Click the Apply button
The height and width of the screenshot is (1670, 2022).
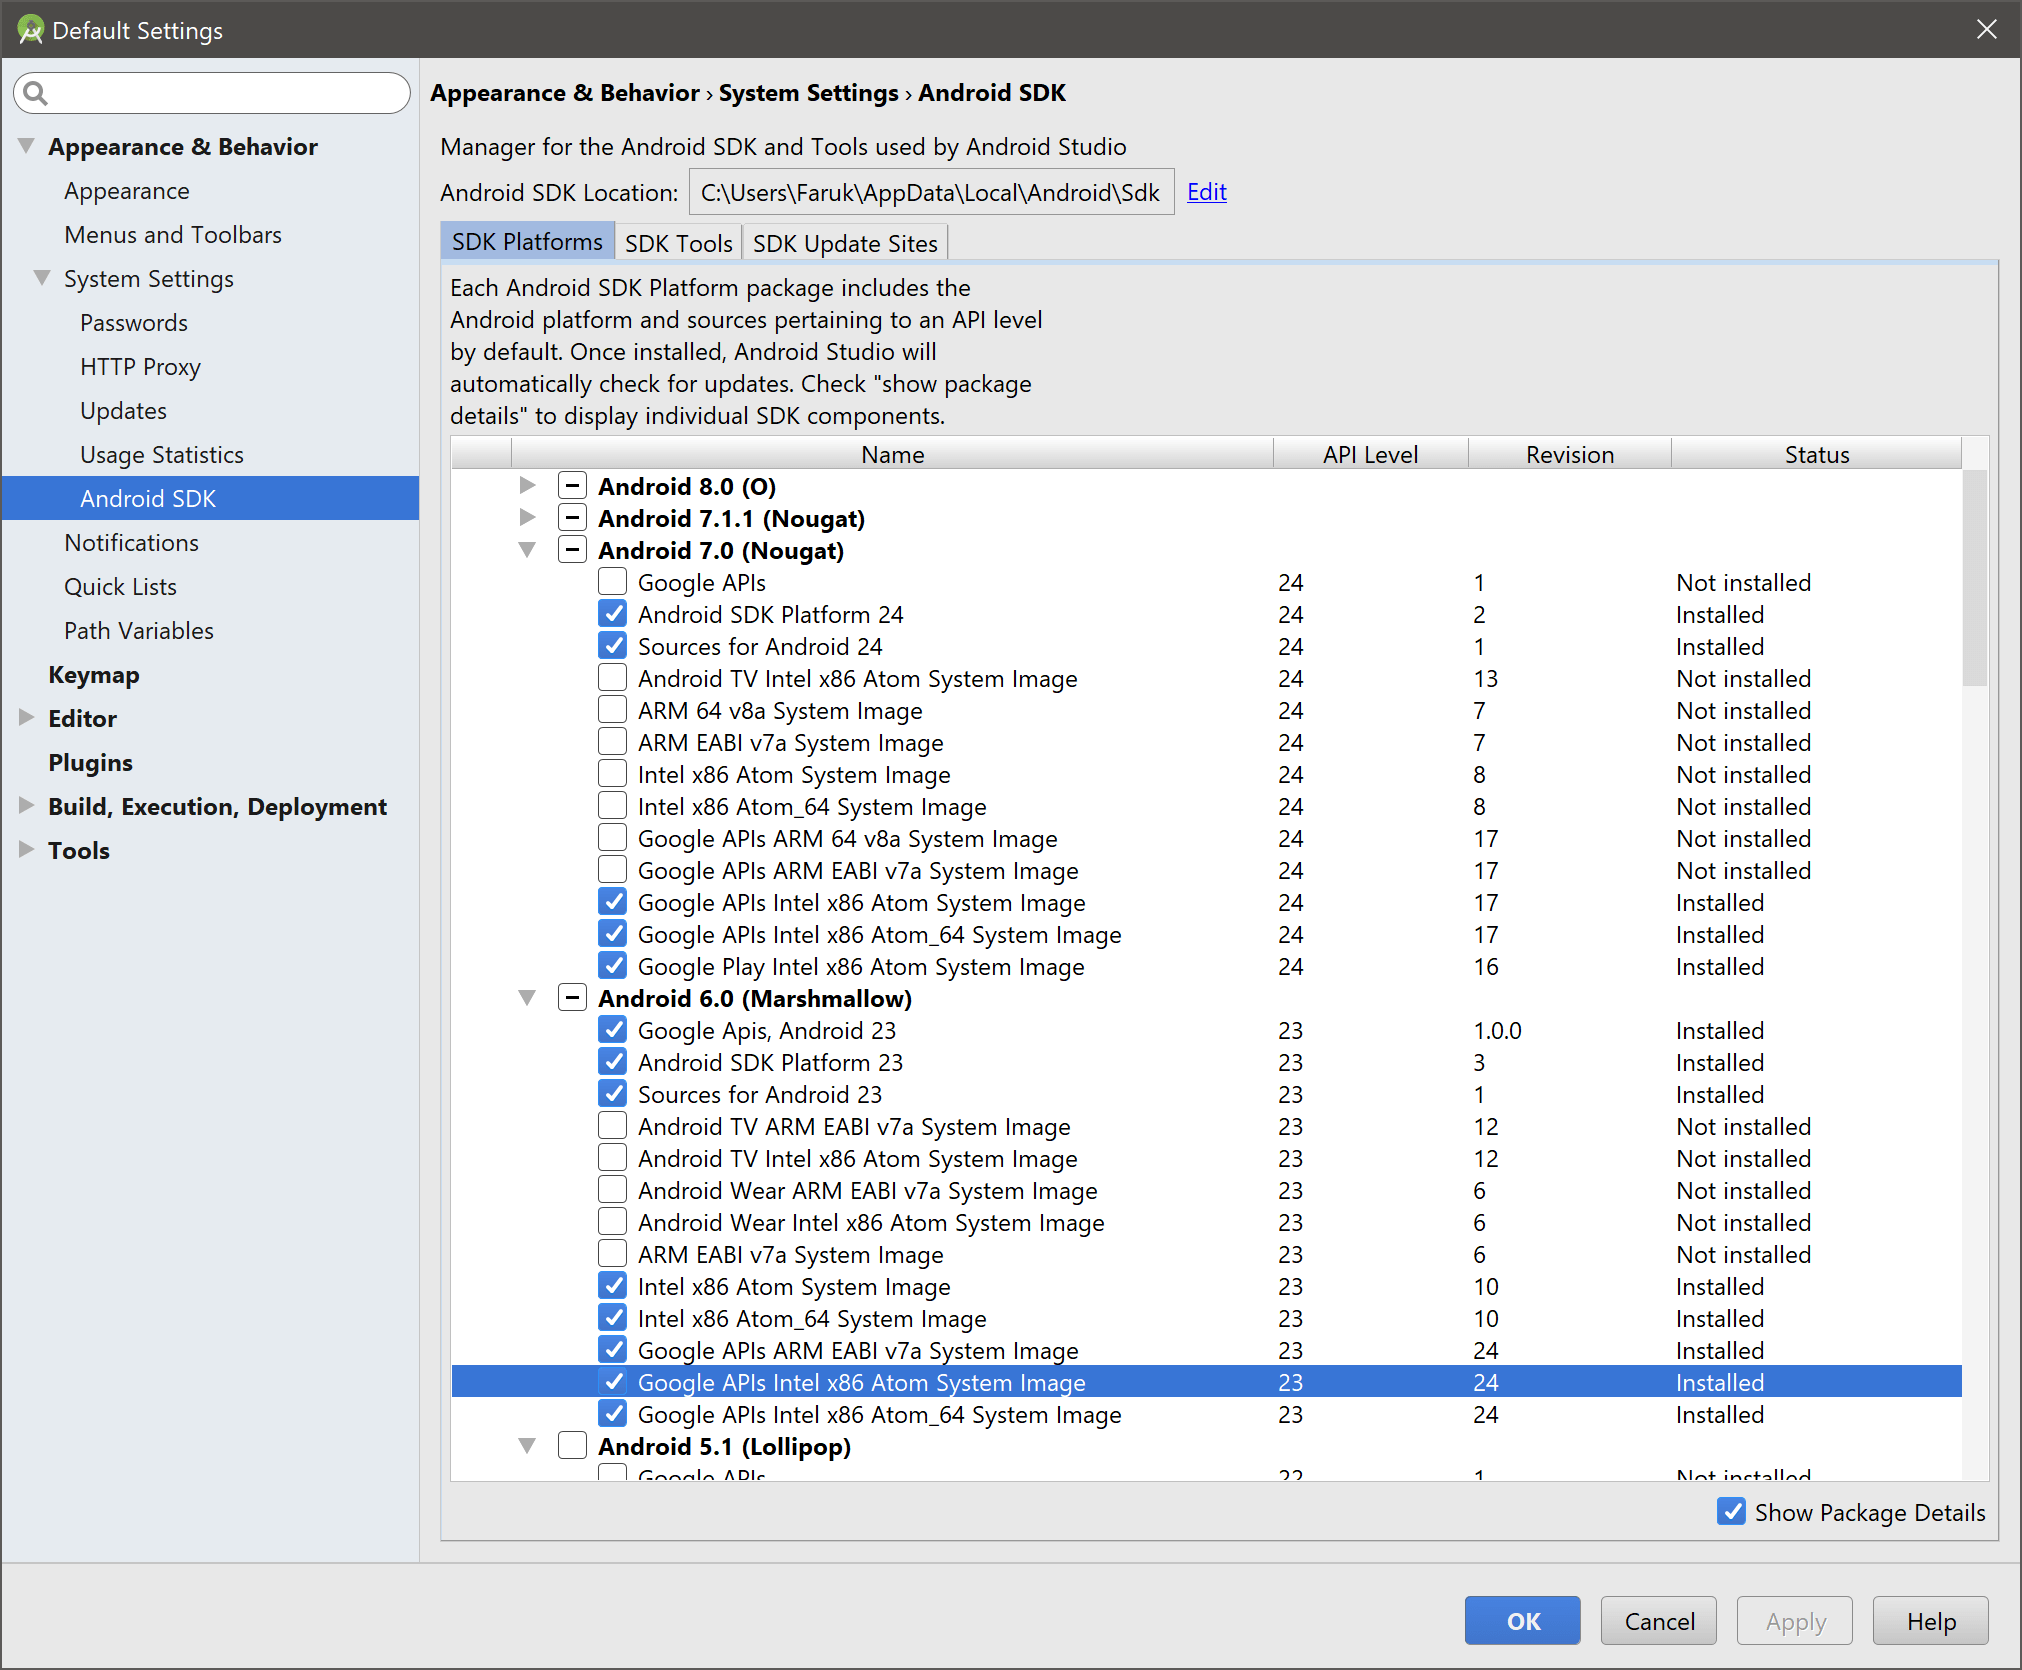coord(1795,1620)
